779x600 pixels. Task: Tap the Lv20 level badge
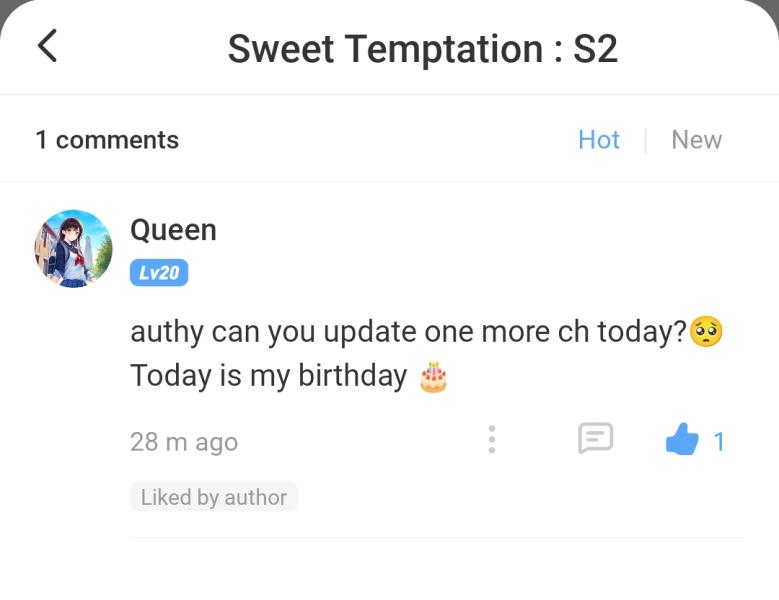pos(159,273)
